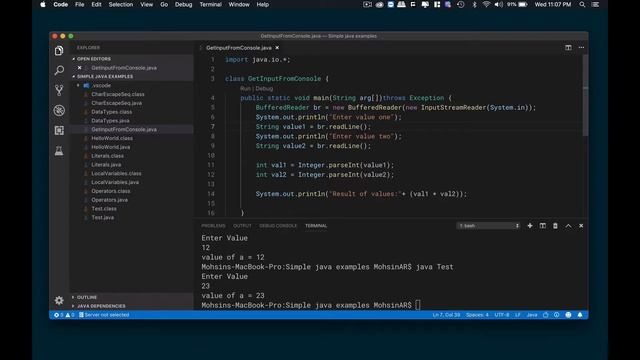
Task: Open the Source Control view
Action: (x=59, y=90)
